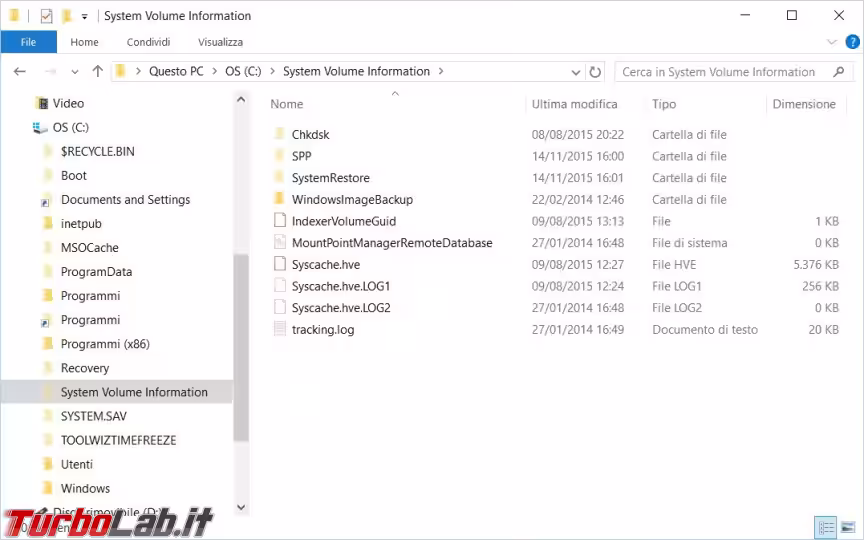Click the magnifier search icon
The image size is (864, 540).
pyautogui.click(x=839, y=72)
